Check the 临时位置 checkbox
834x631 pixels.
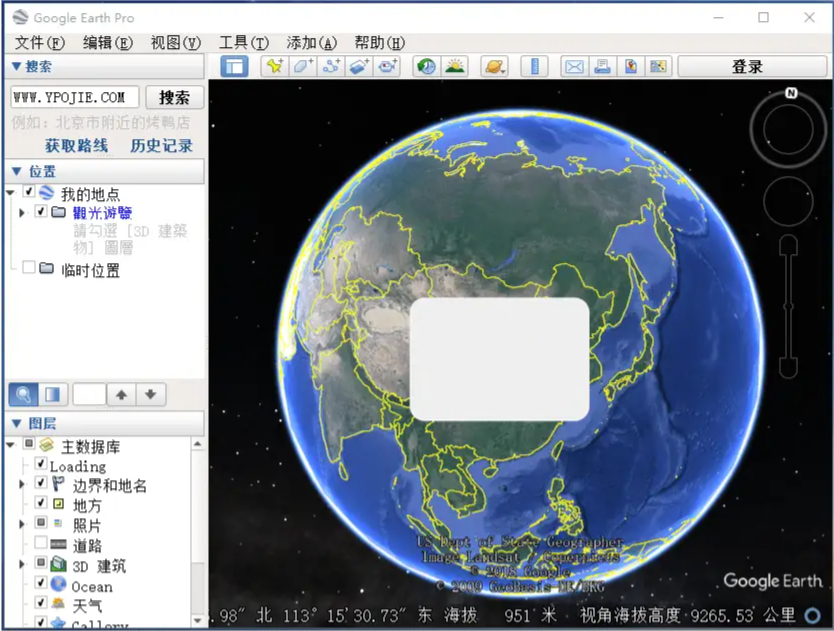pos(29,267)
